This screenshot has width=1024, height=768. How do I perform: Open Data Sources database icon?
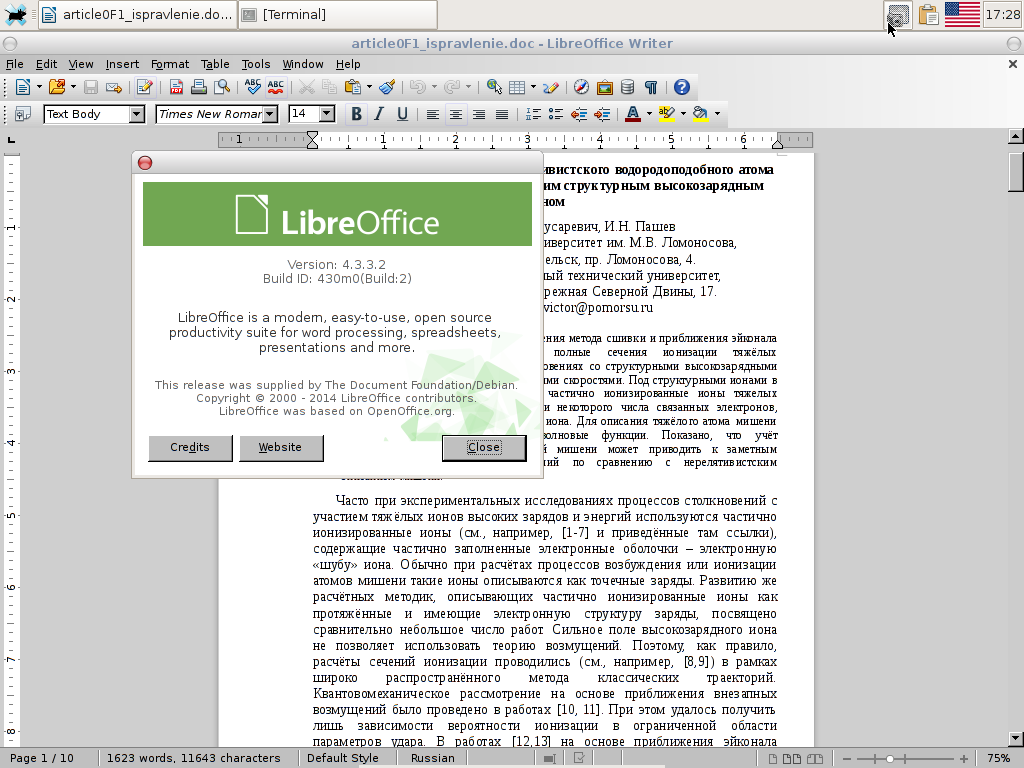tap(628, 87)
